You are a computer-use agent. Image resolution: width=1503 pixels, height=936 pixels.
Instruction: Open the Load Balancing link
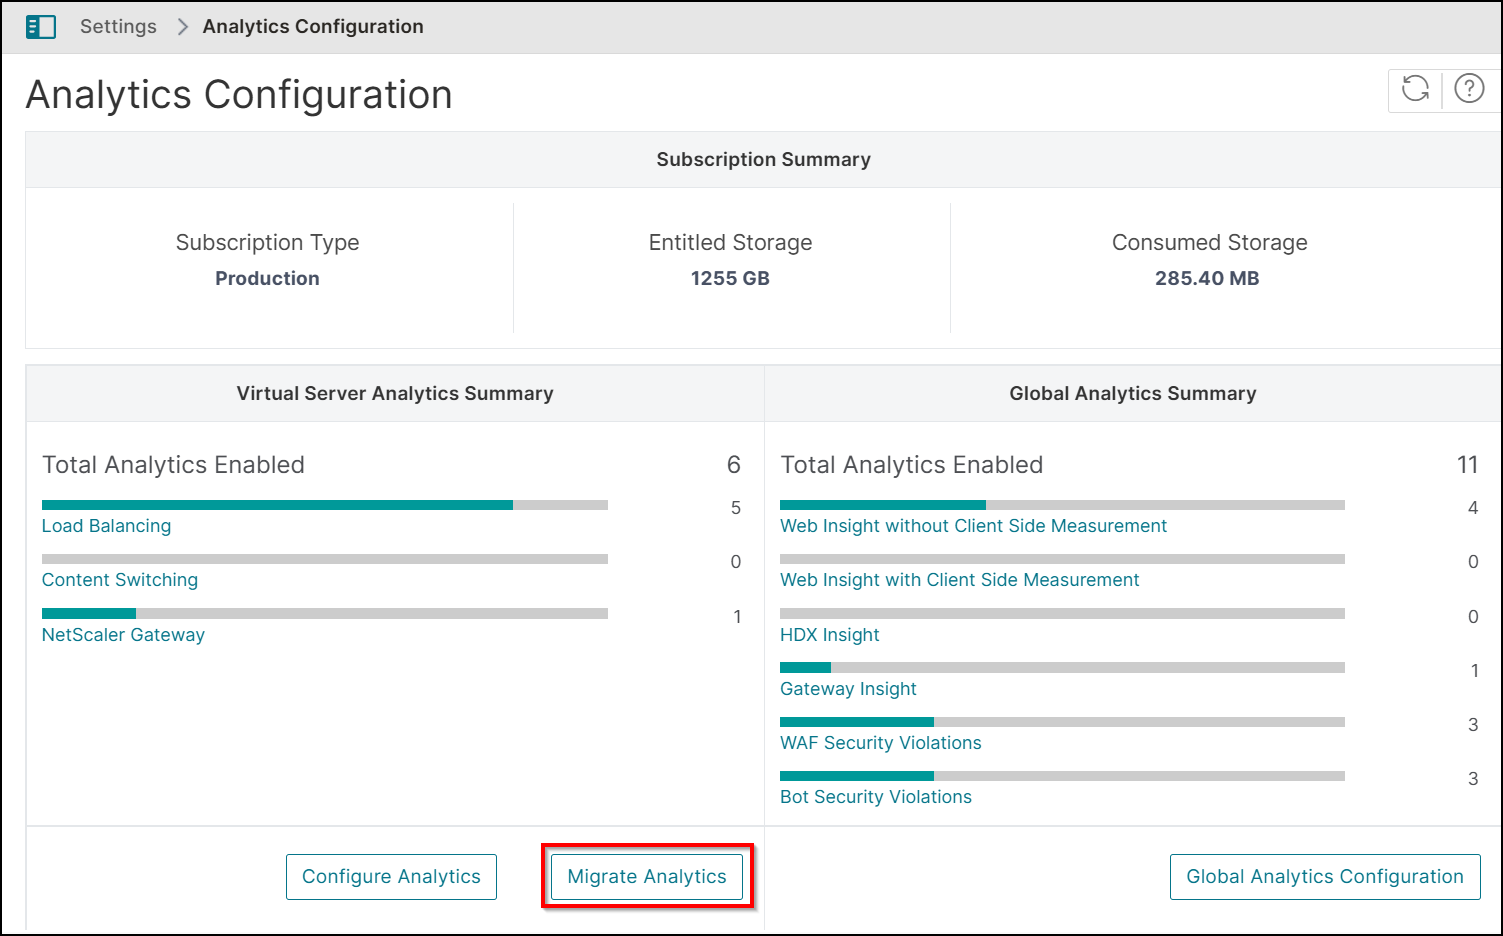click(106, 526)
